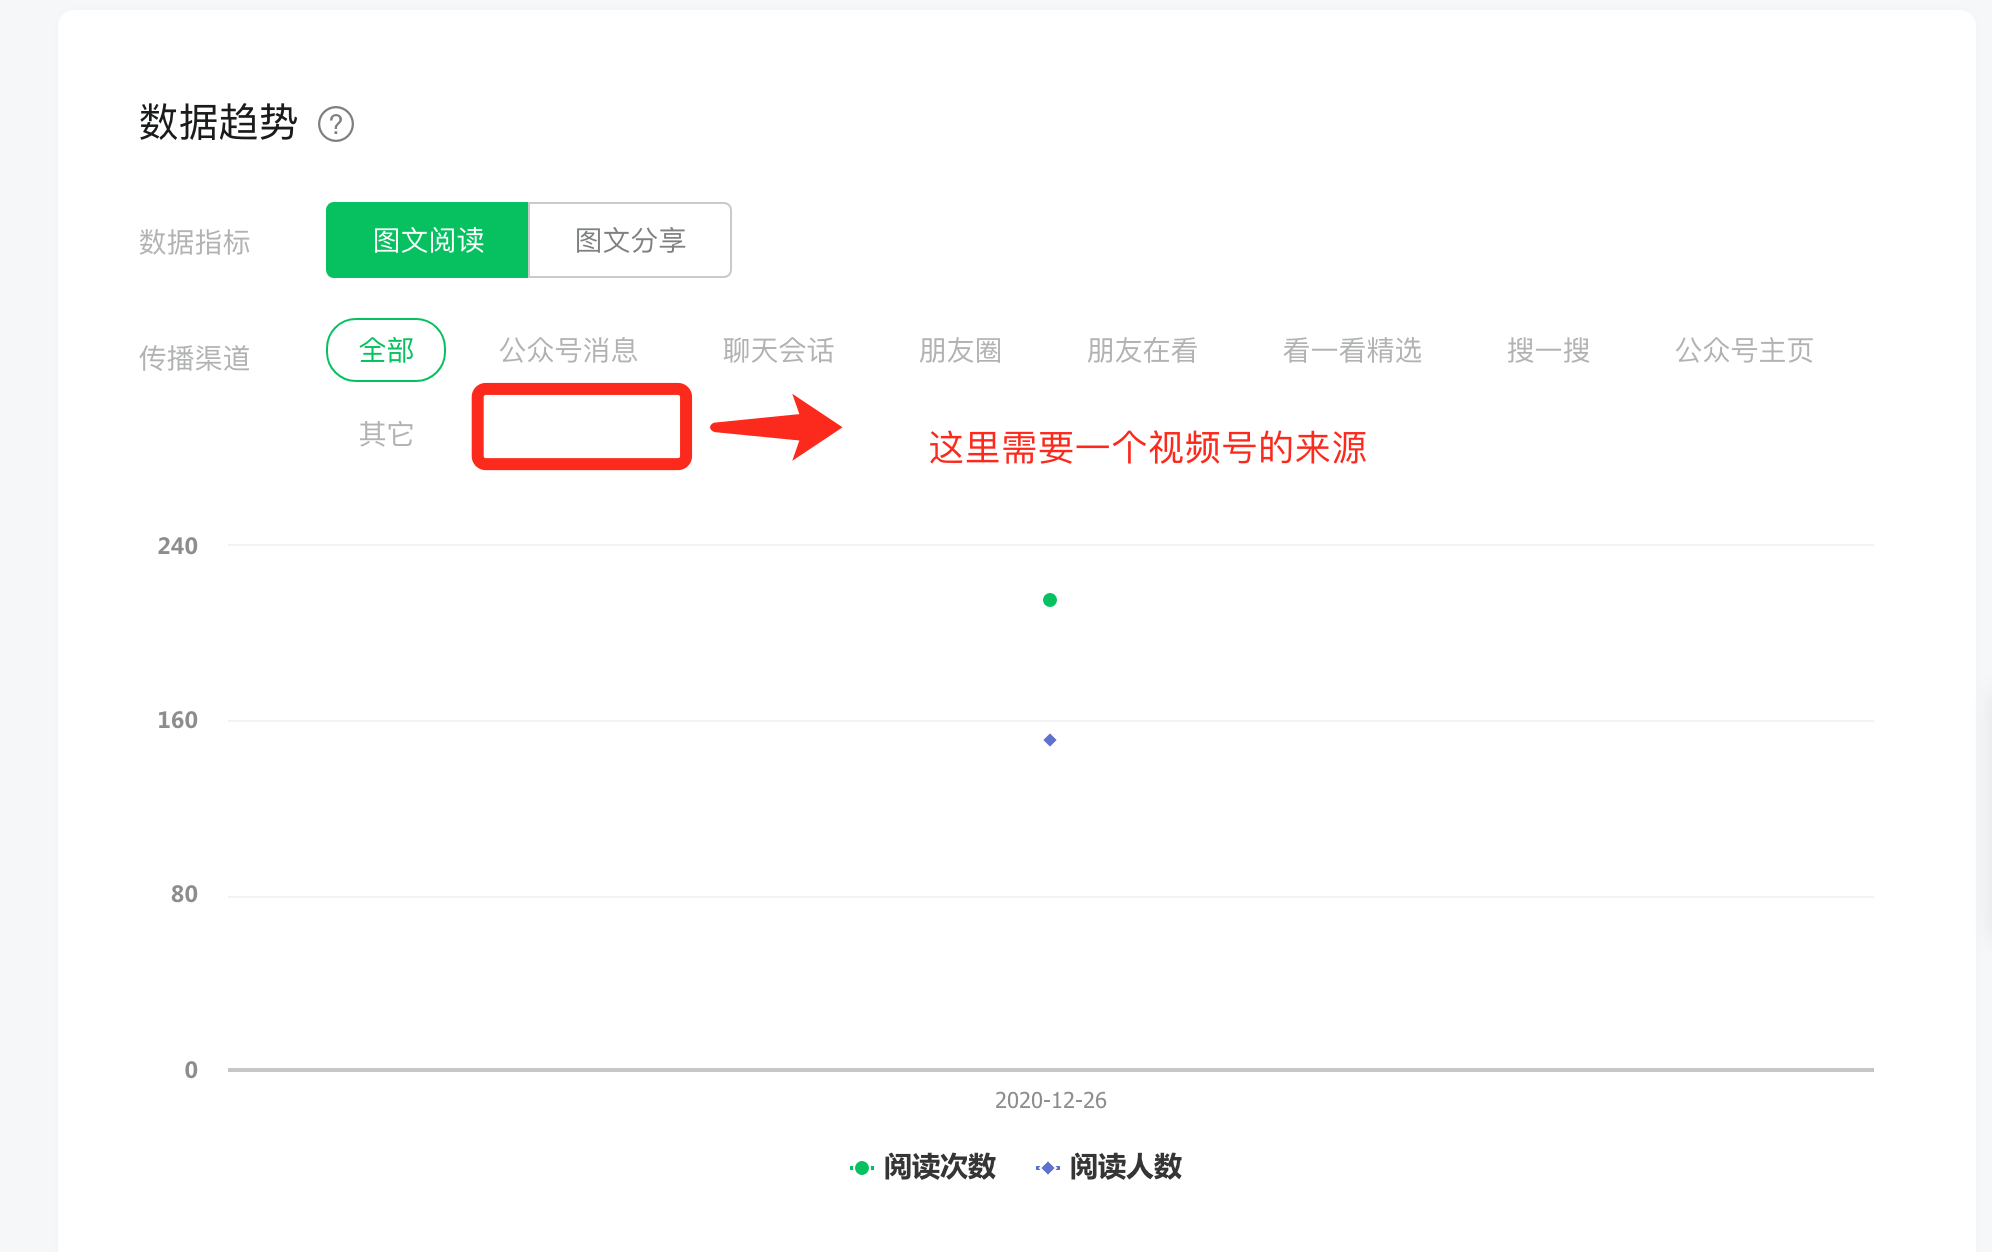Filter by 聊天会话 channel
Screen dimensions: 1992x1252
(778, 350)
